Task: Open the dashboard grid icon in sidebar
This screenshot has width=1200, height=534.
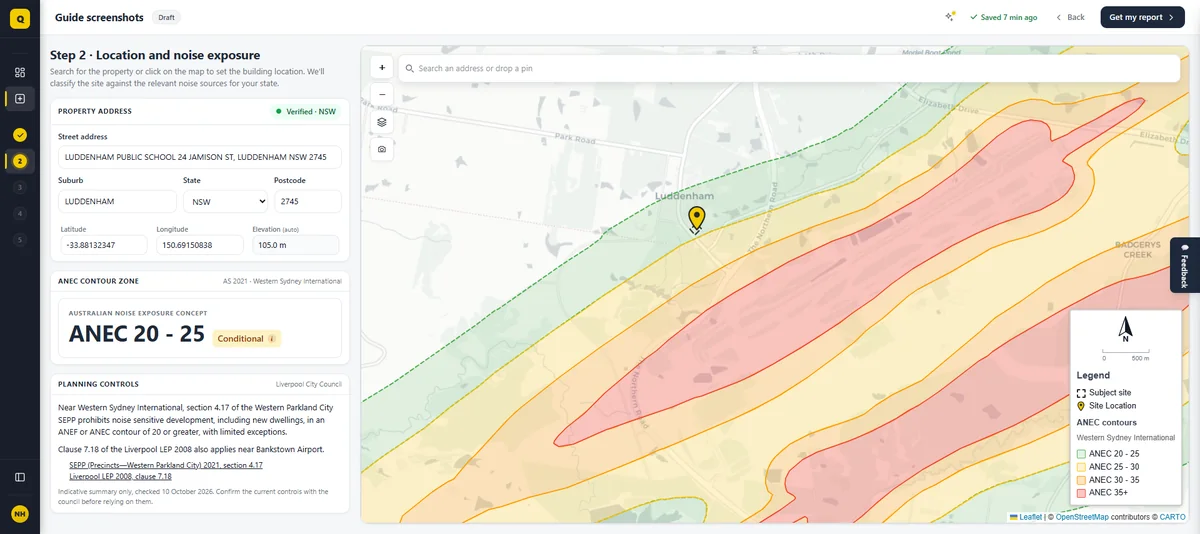Action: pos(20,72)
